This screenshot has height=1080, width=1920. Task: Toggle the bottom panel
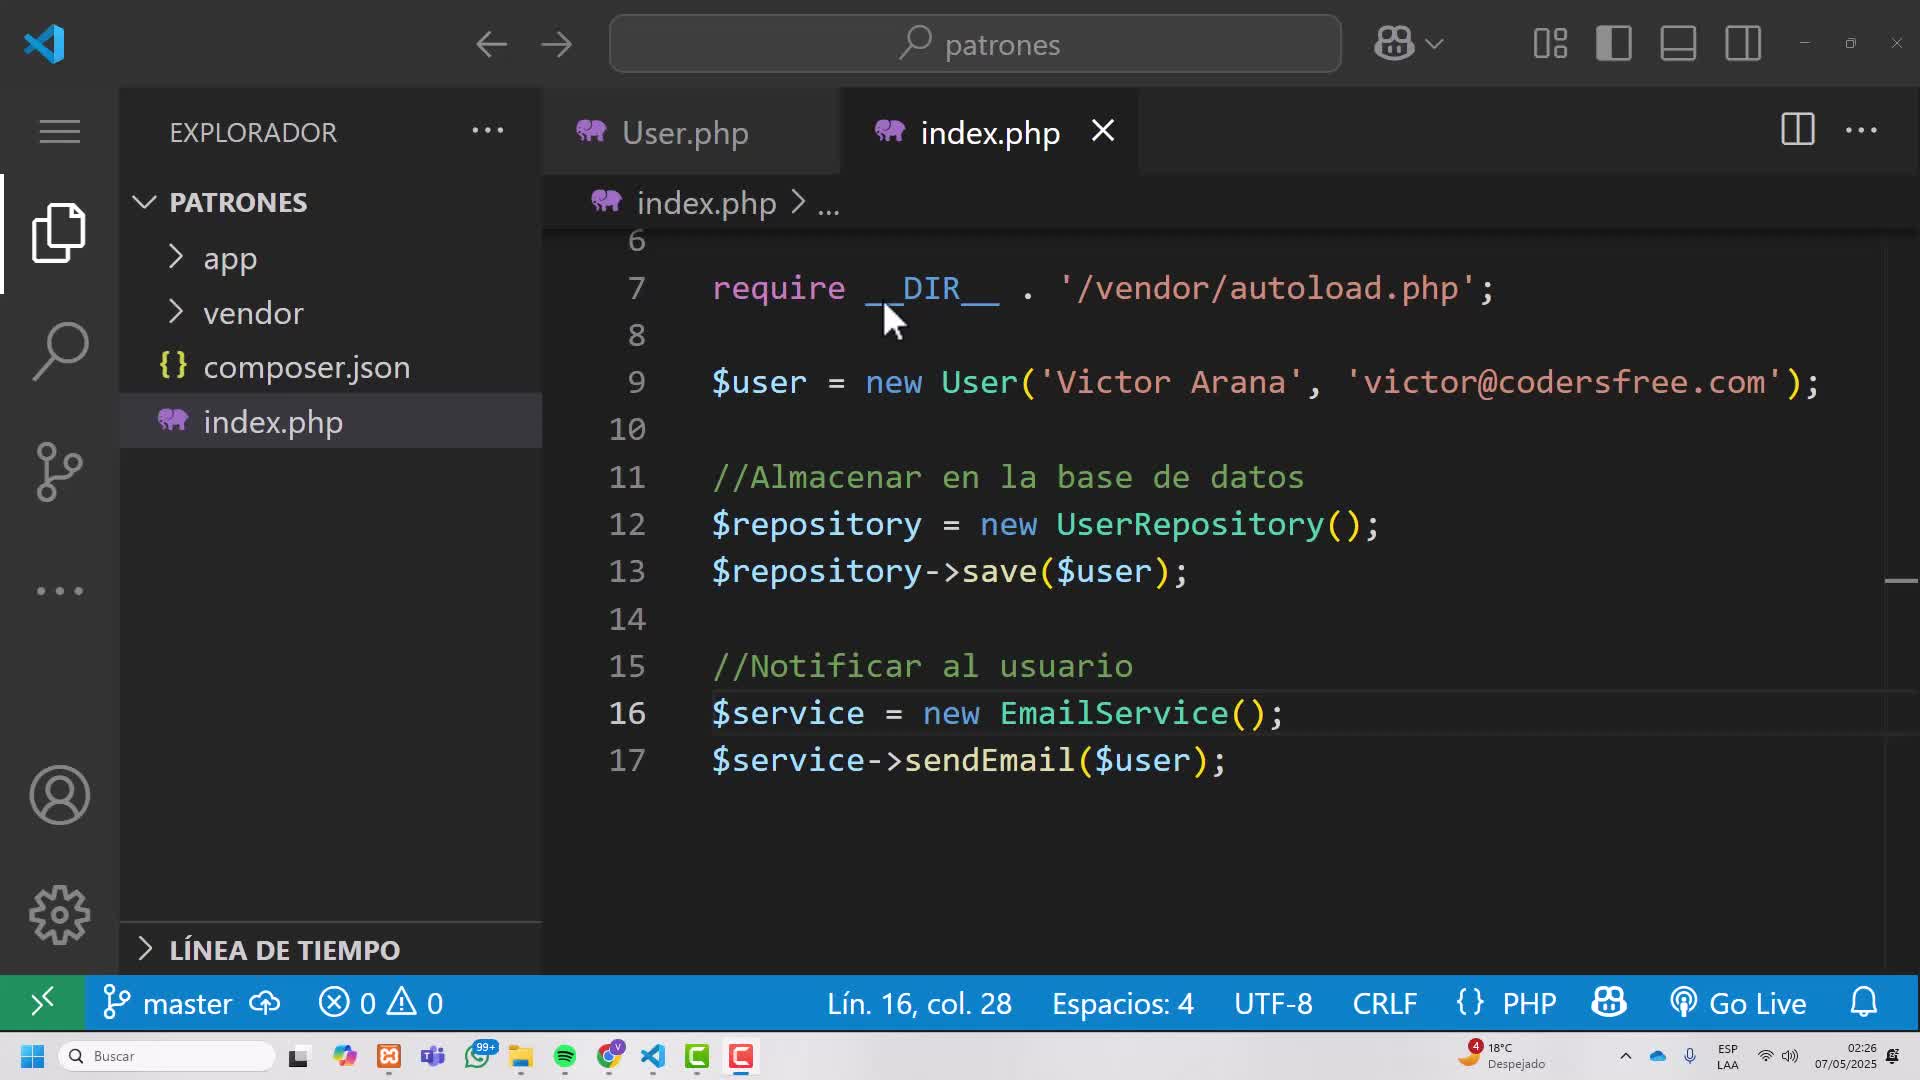1678,44
